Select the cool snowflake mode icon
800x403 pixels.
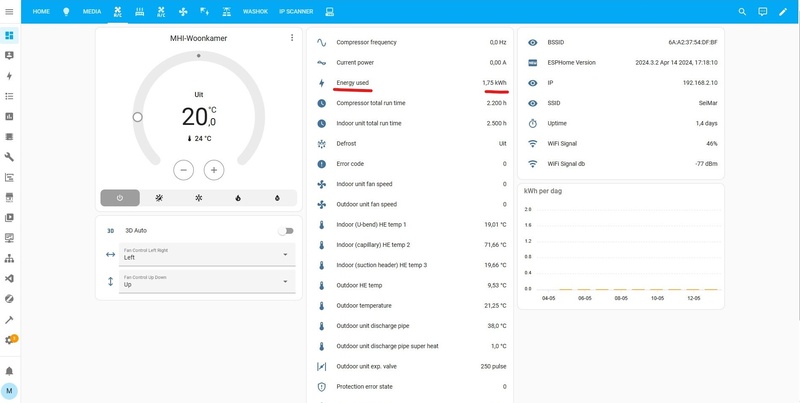tap(198, 198)
